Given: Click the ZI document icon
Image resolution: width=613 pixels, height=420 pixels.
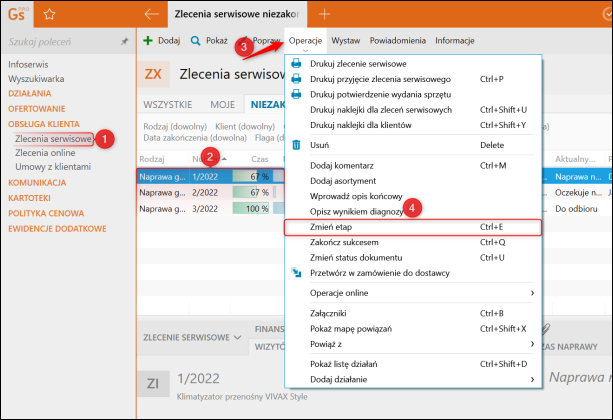Looking at the screenshot, I should [153, 384].
